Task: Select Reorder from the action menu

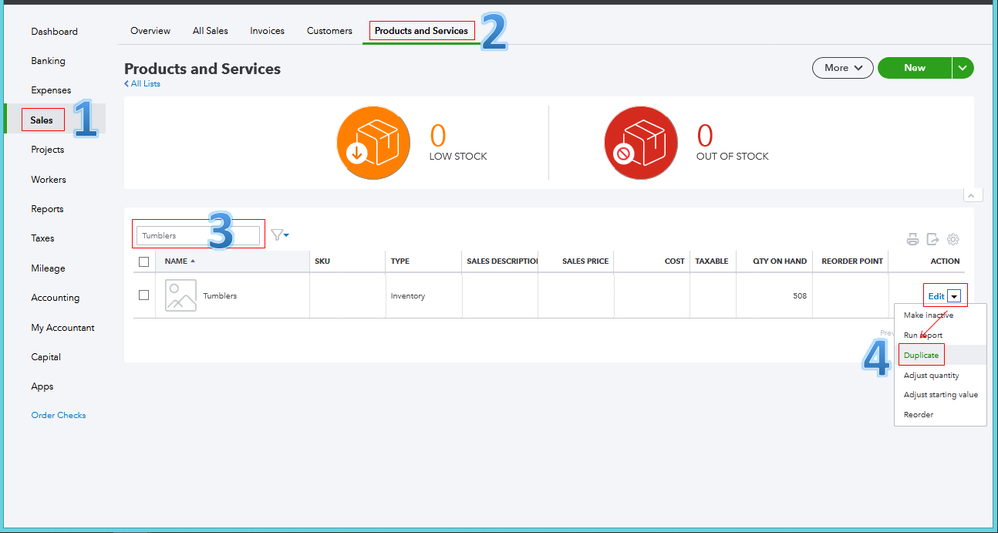Action: click(x=918, y=415)
